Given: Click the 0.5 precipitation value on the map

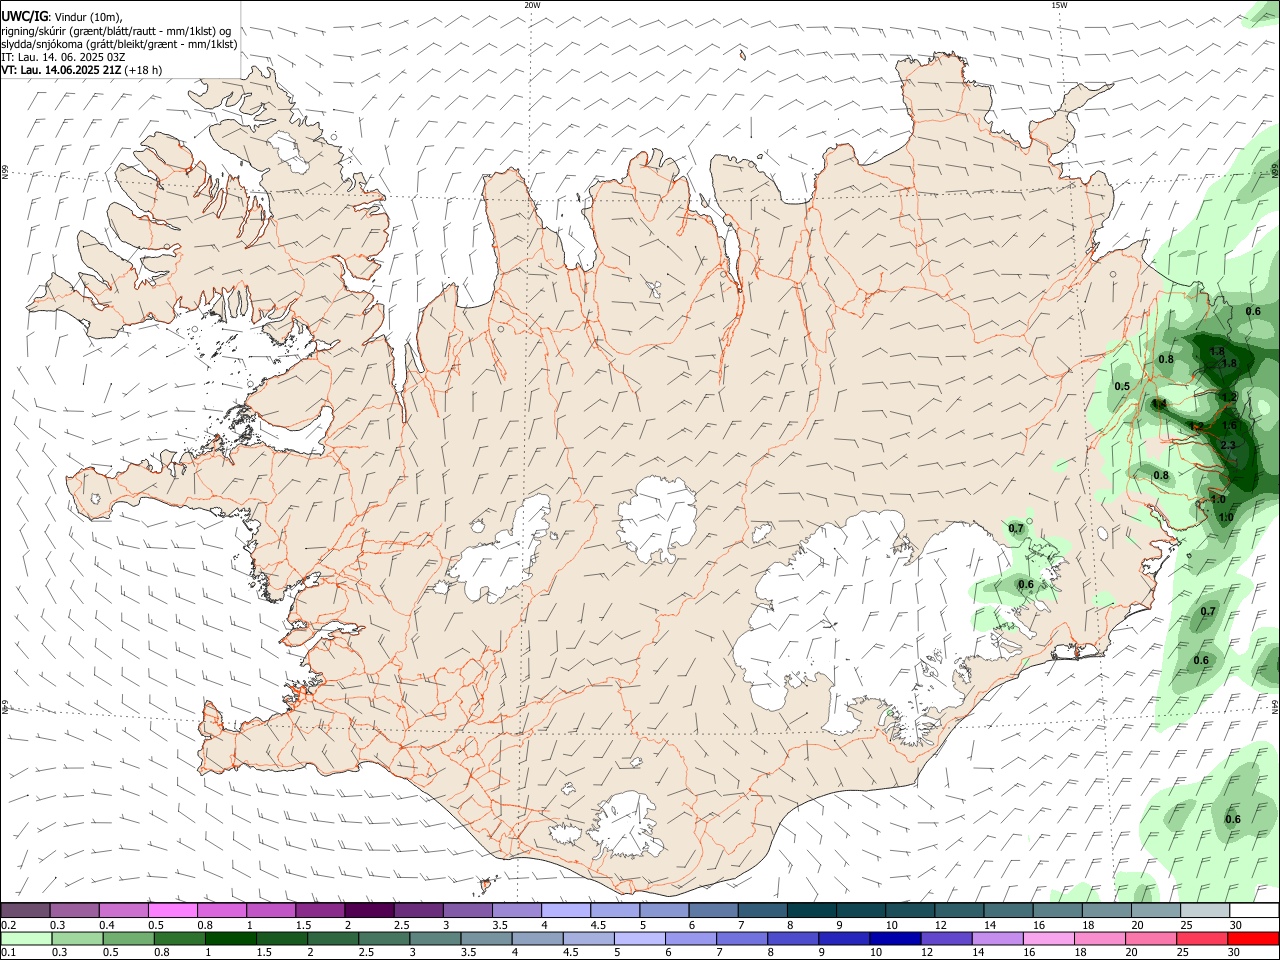Looking at the screenshot, I should coord(1122,386).
